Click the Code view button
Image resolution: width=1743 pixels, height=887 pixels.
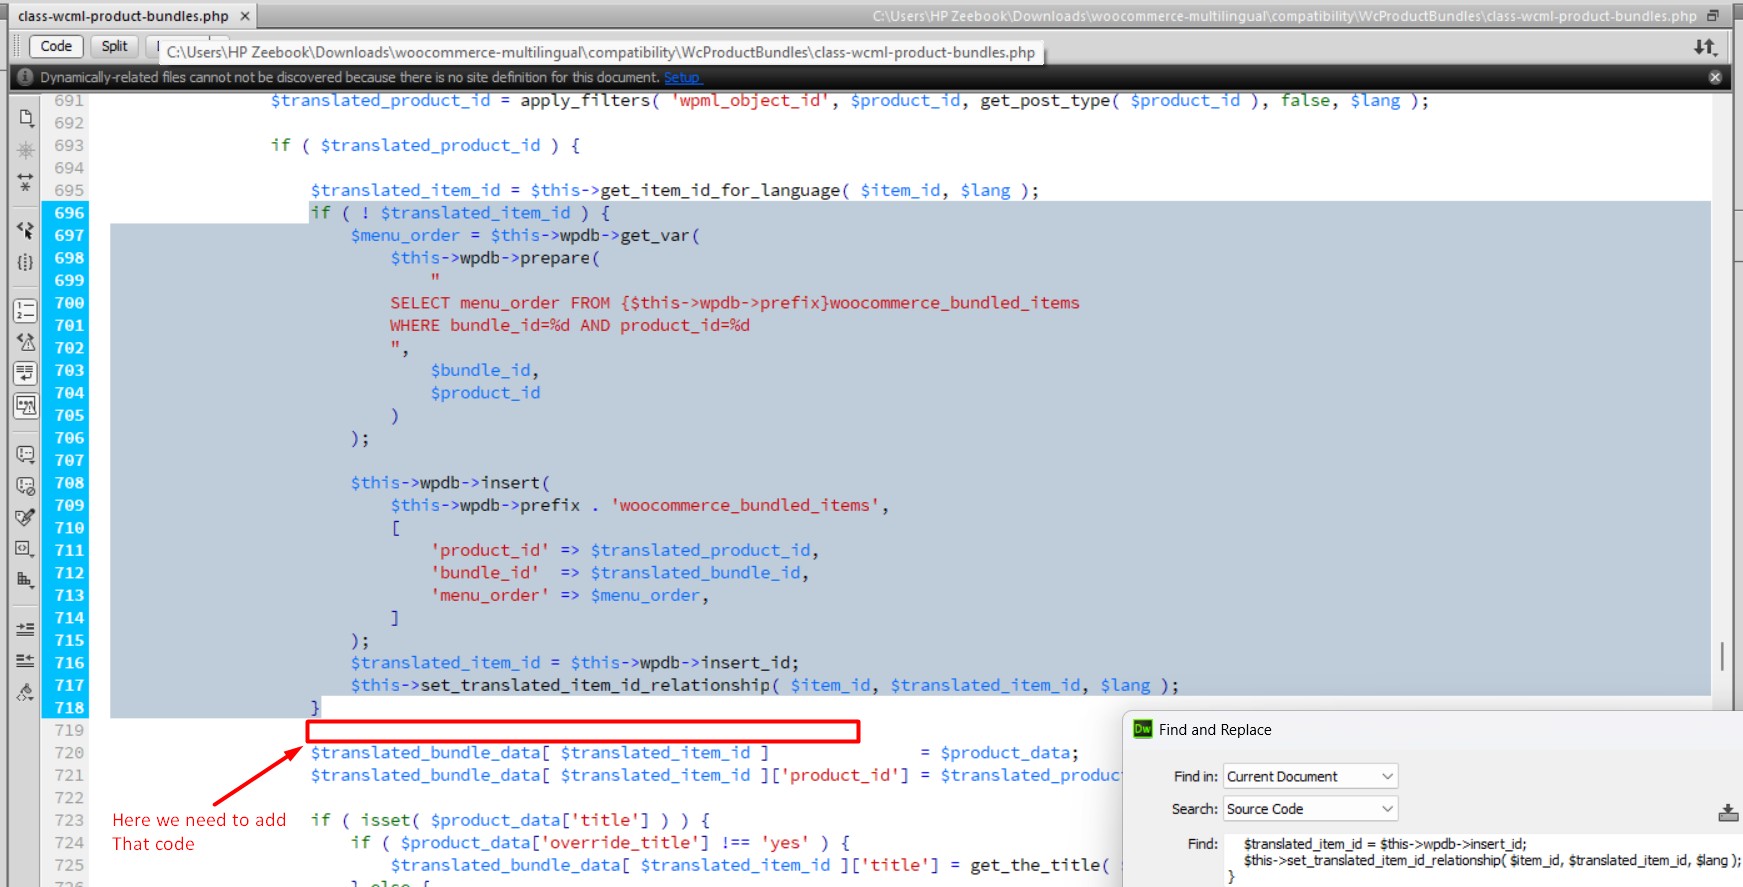[56, 46]
